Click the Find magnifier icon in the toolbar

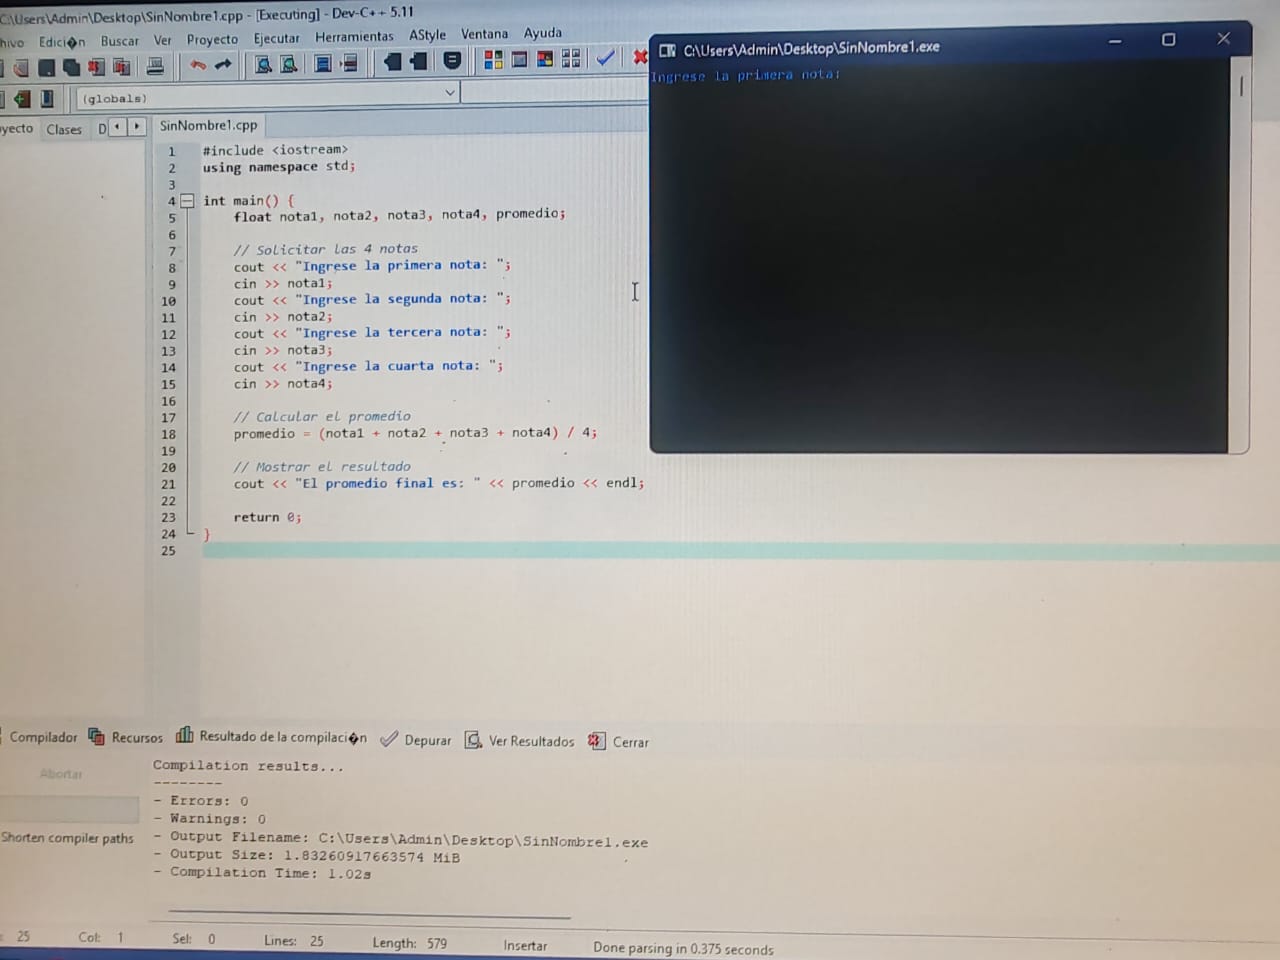(x=263, y=65)
